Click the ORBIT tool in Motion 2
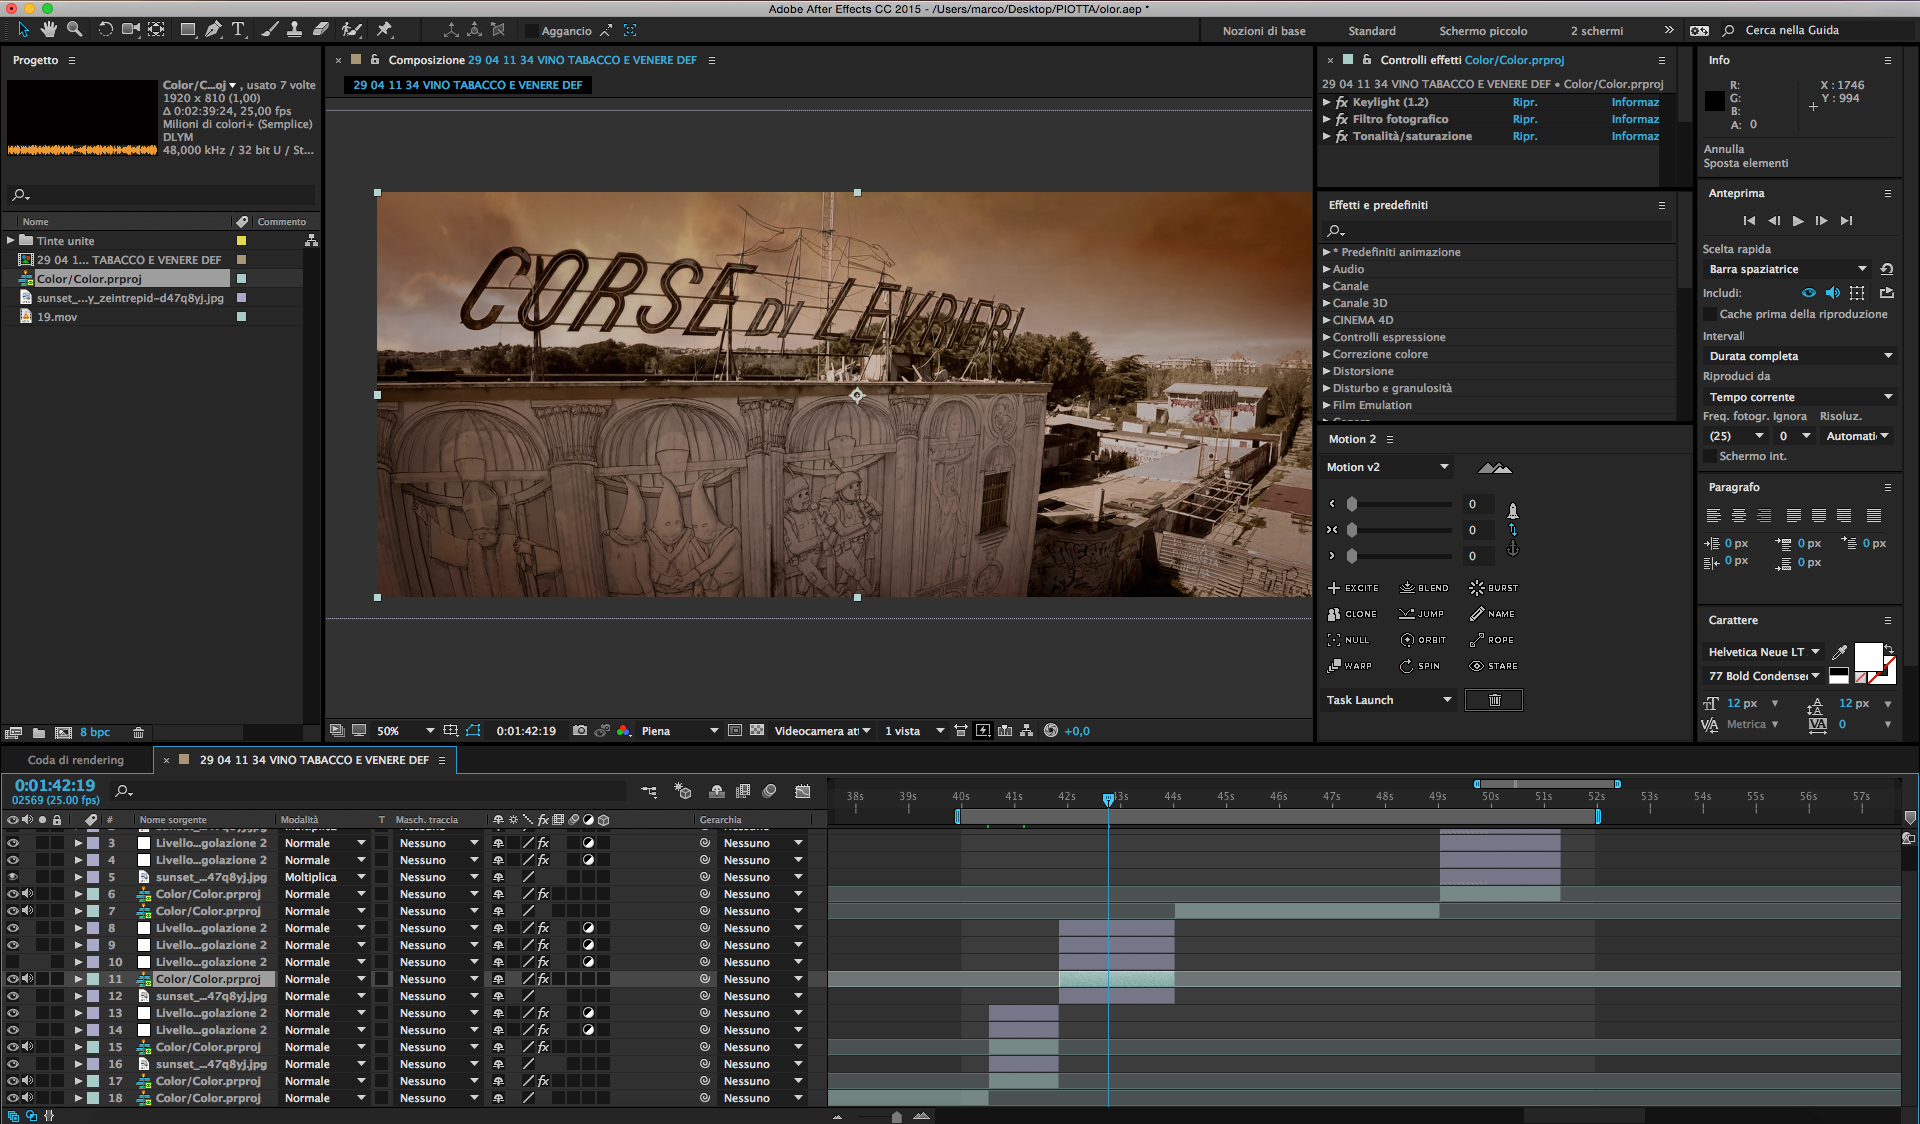The width and height of the screenshot is (1920, 1124). point(1423,640)
